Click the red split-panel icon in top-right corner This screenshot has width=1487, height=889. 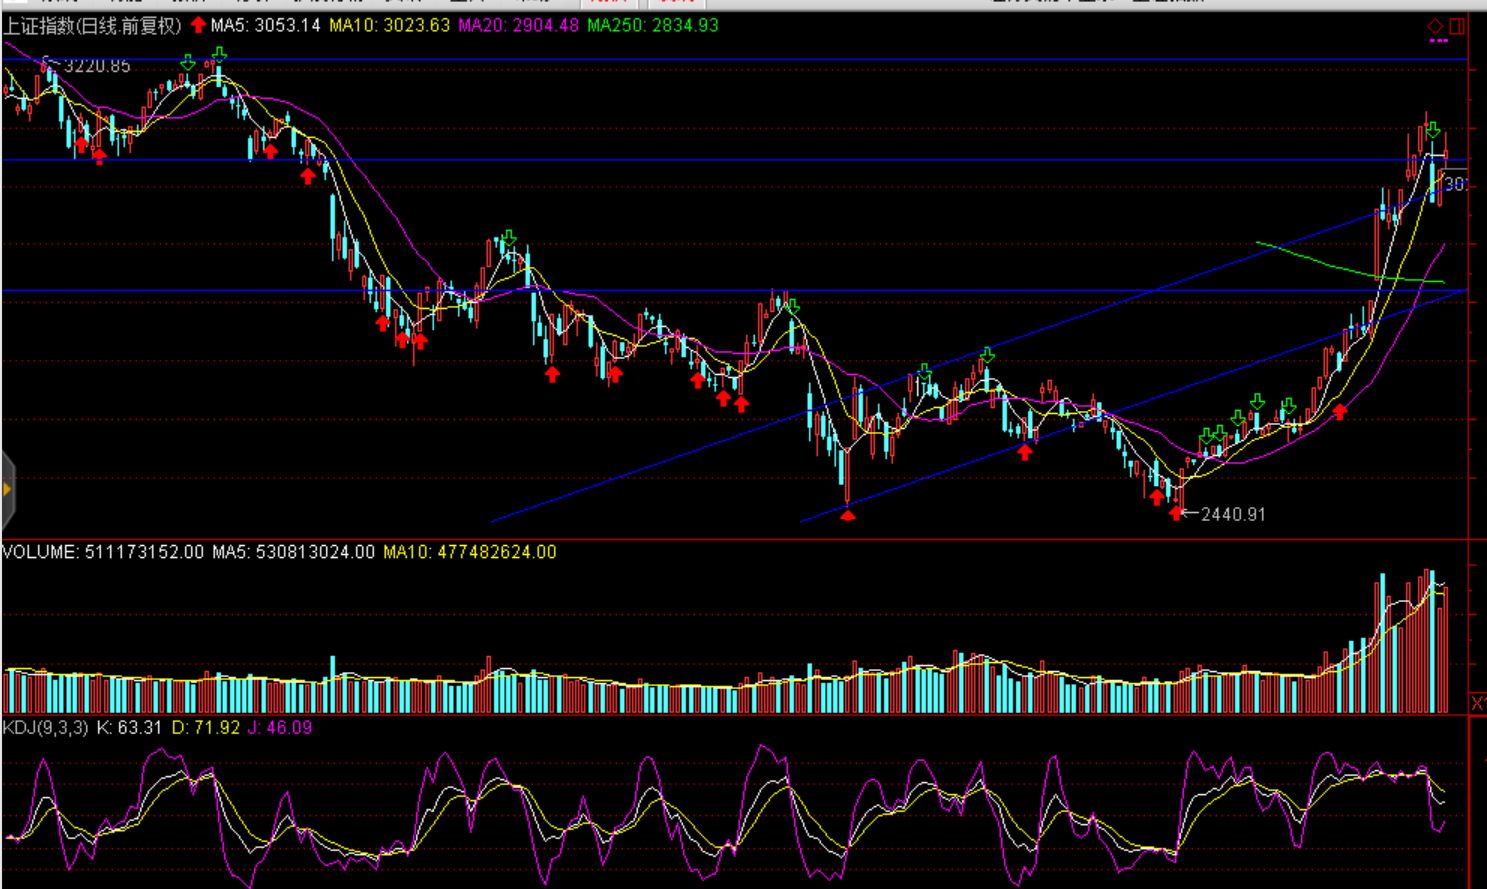(1457, 26)
